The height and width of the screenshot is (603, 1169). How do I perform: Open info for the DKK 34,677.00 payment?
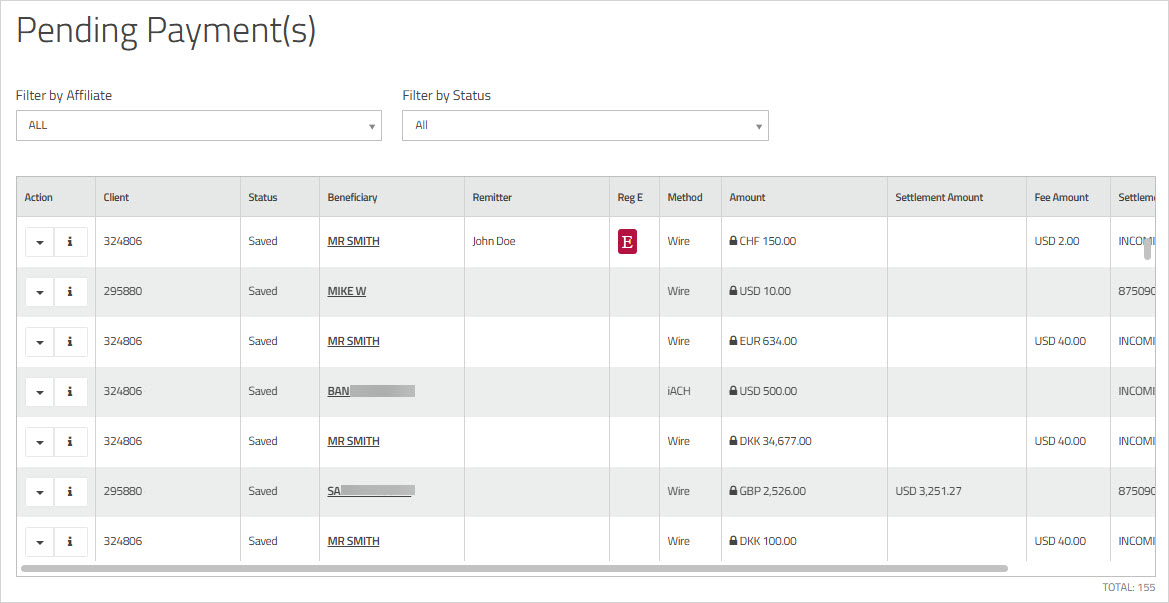[x=70, y=441]
